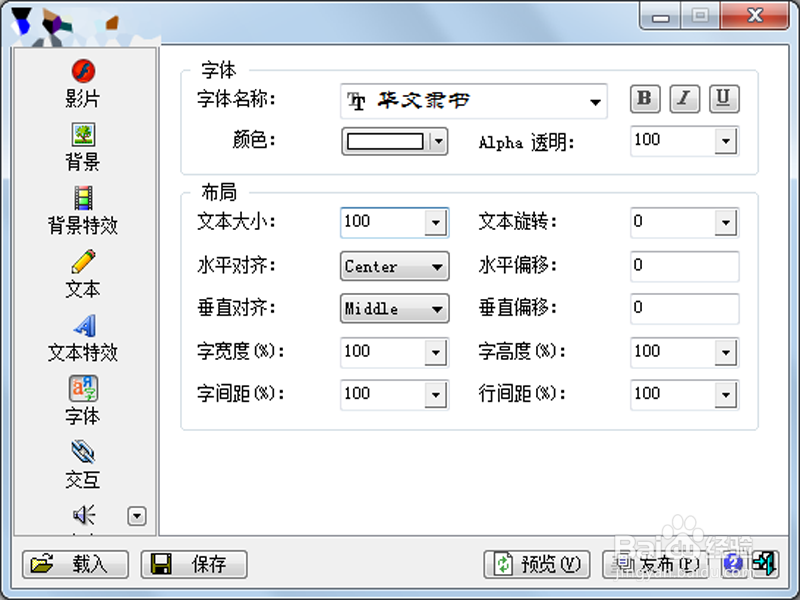The image size is (800, 600).
Task: Select the 文本特效 text effects icon
Action: 83,336
